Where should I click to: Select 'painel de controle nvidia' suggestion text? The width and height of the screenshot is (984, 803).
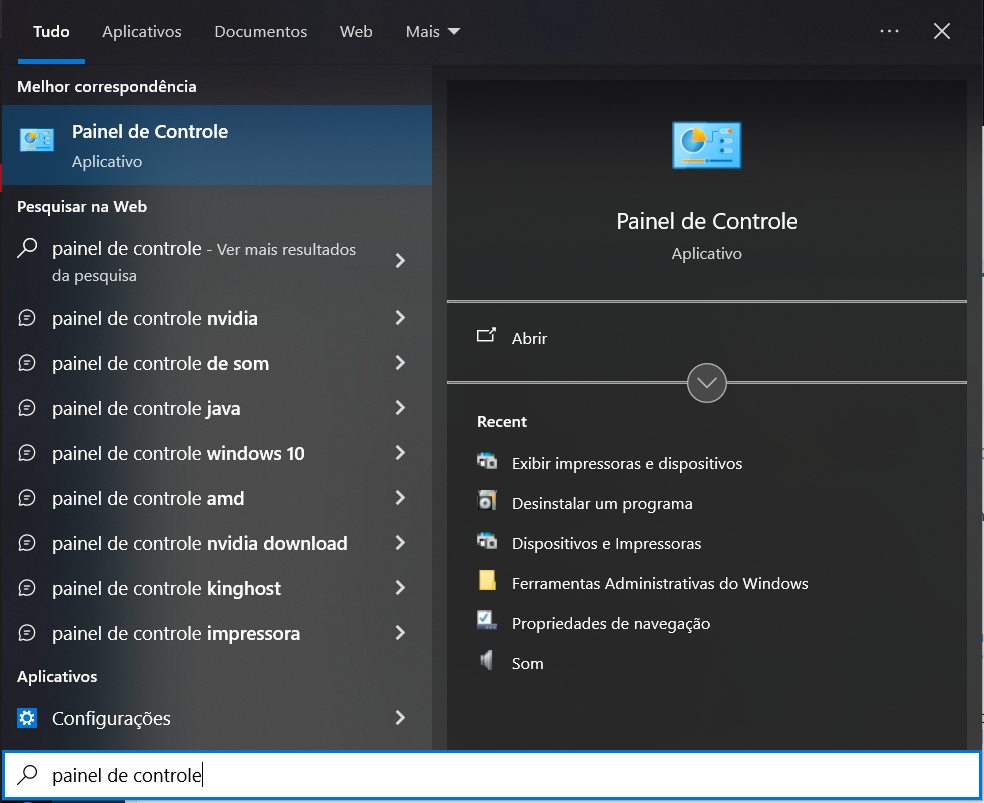pos(154,318)
